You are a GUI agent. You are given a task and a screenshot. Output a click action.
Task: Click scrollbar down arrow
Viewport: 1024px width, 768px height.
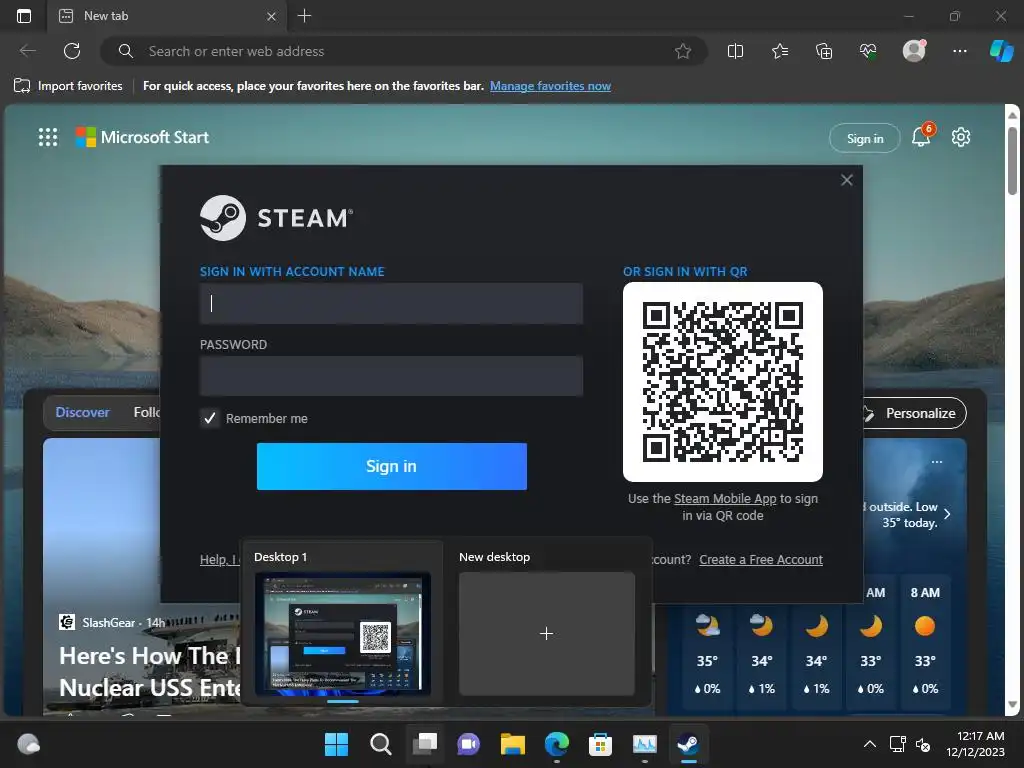pos(1012,705)
